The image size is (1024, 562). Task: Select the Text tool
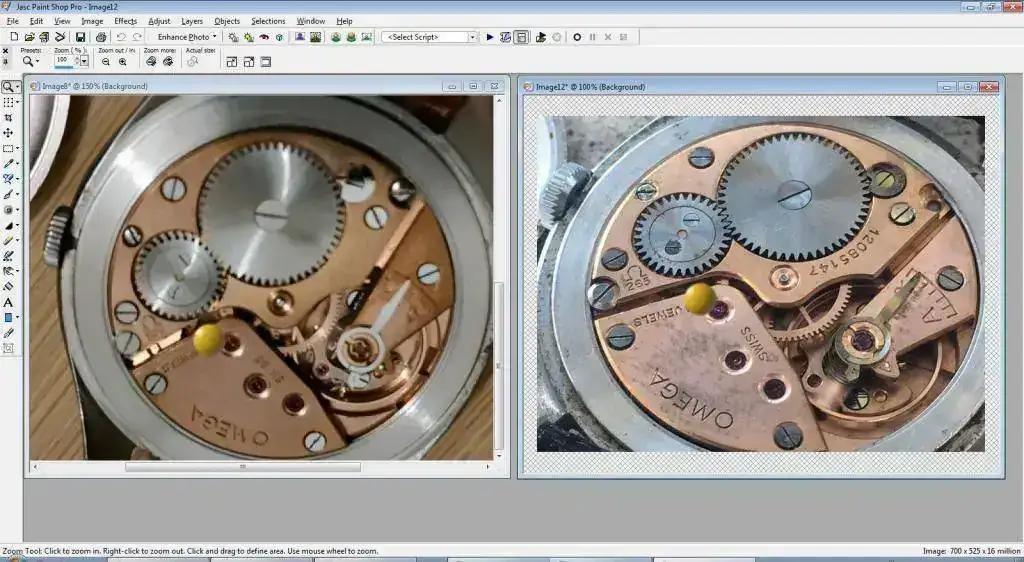point(9,302)
